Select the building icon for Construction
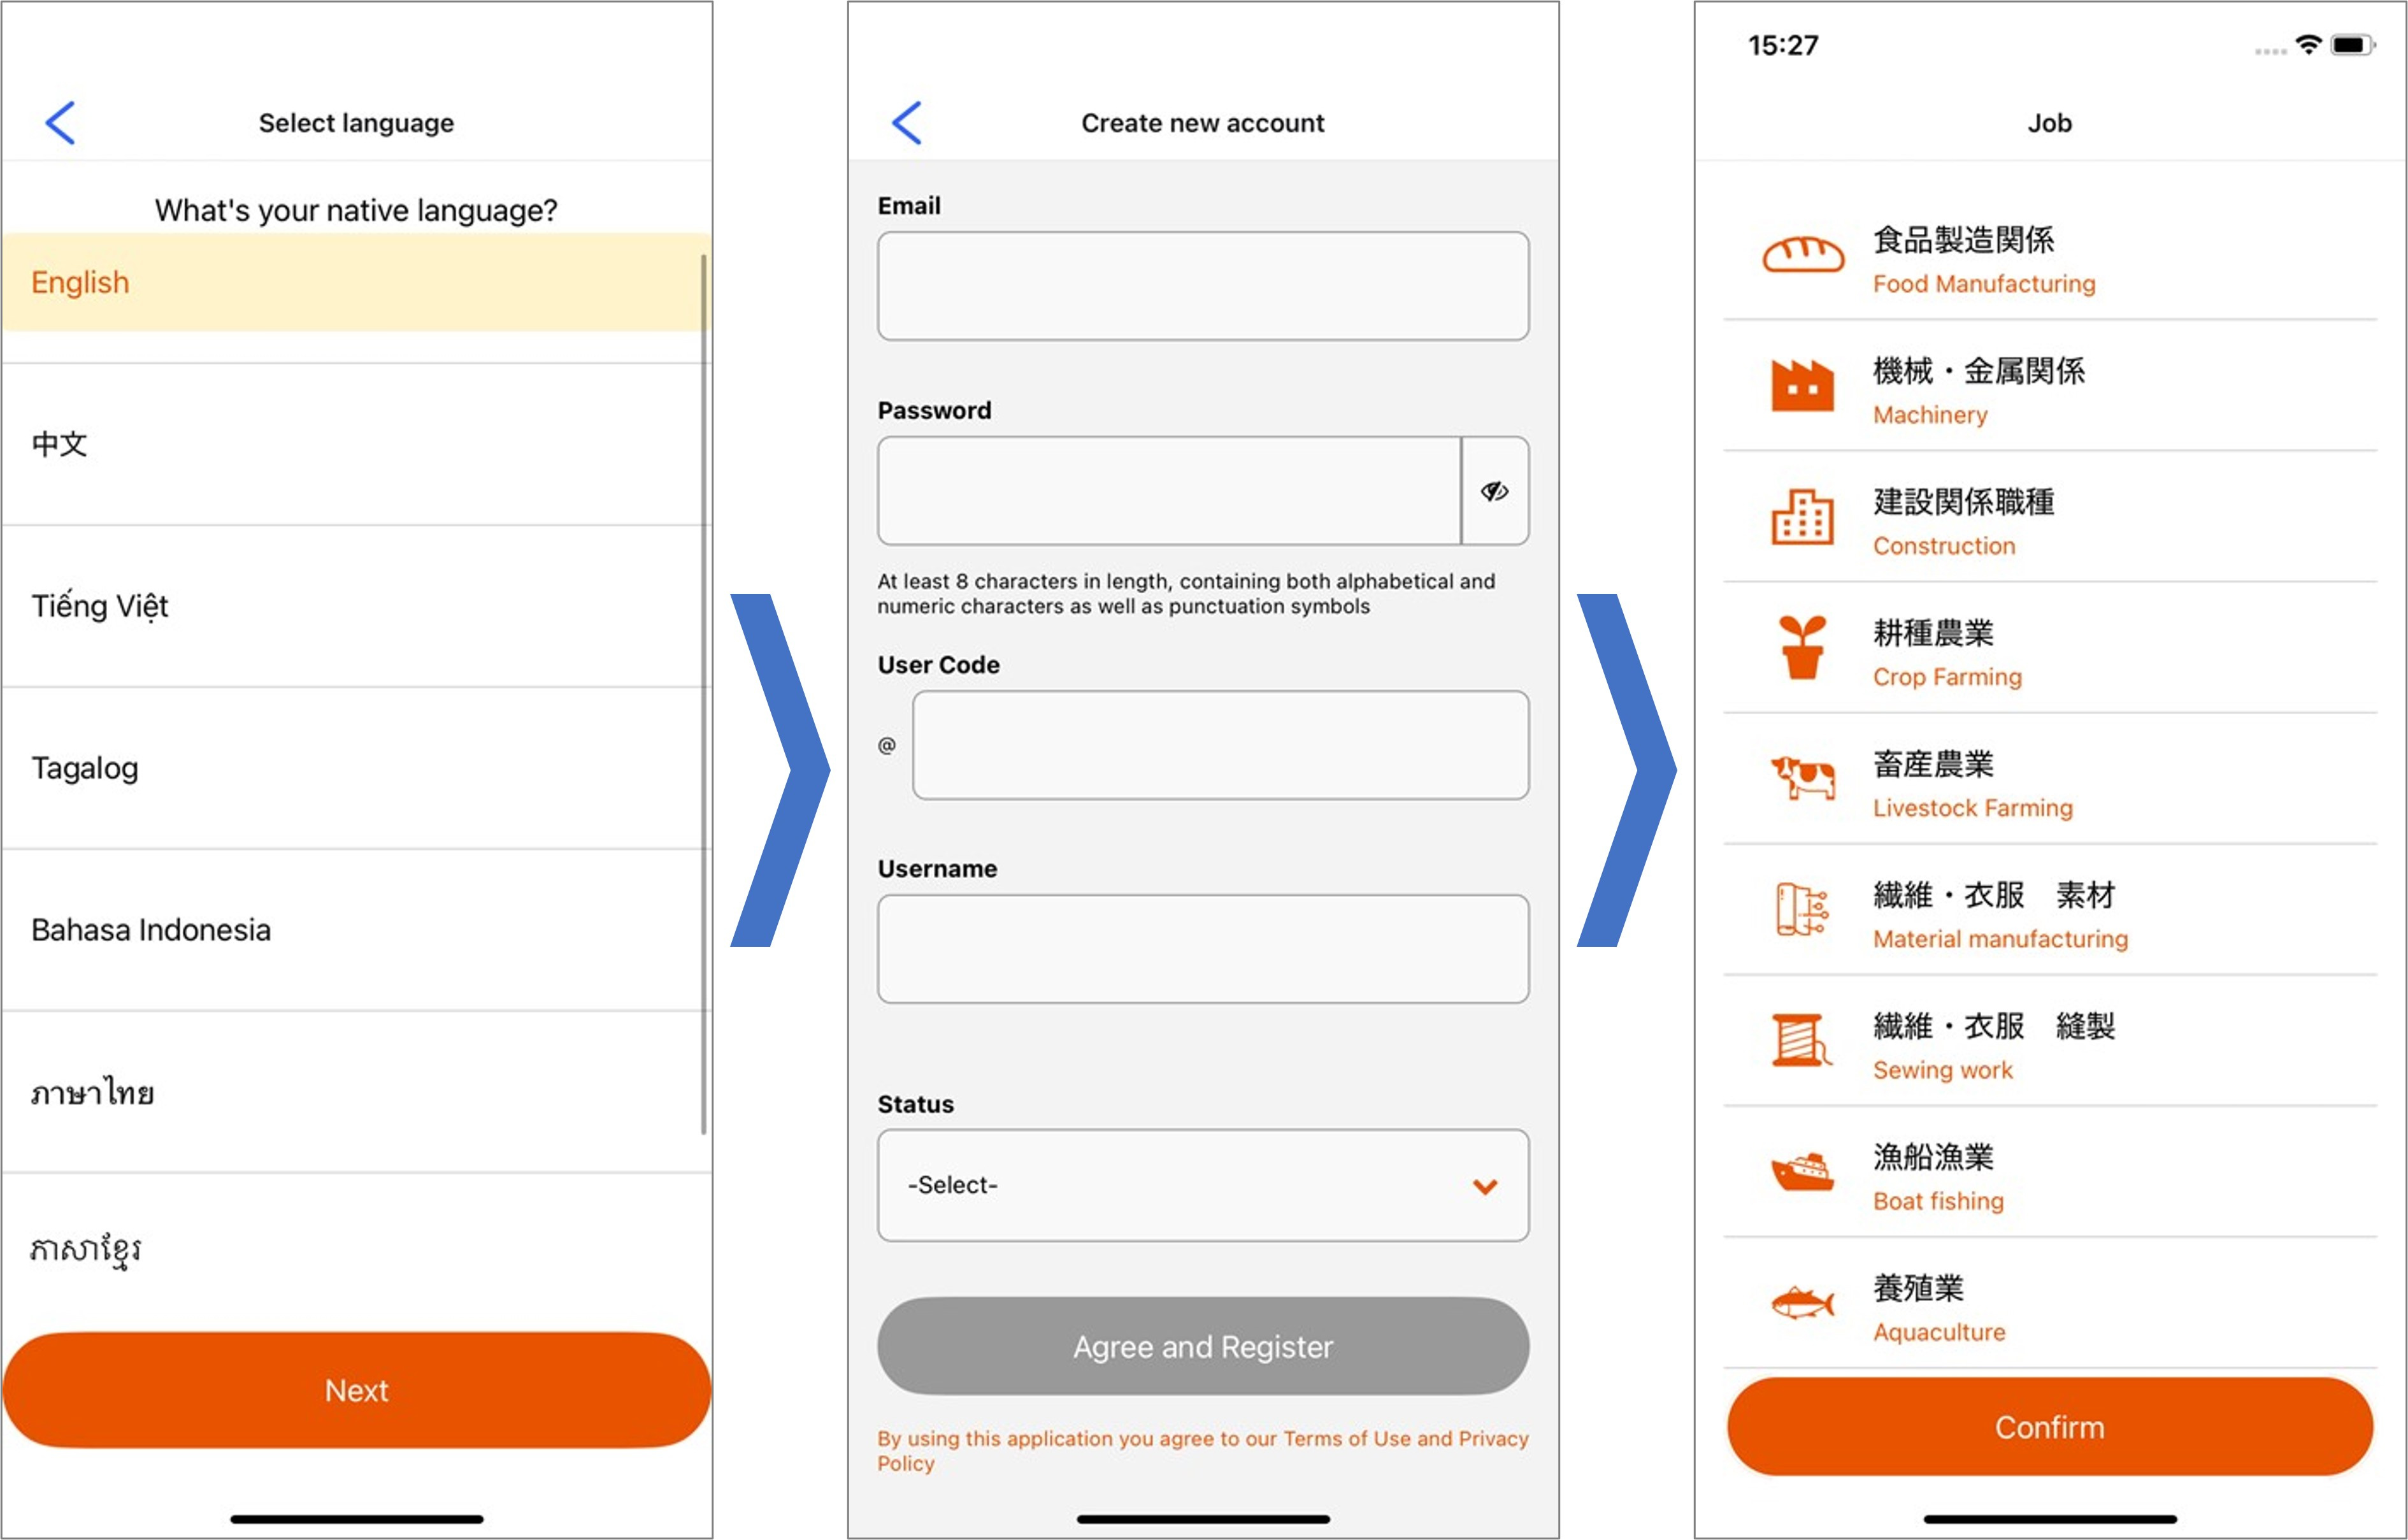The width and height of the screenshot is (2408, 1540). tap(1802, 517)
